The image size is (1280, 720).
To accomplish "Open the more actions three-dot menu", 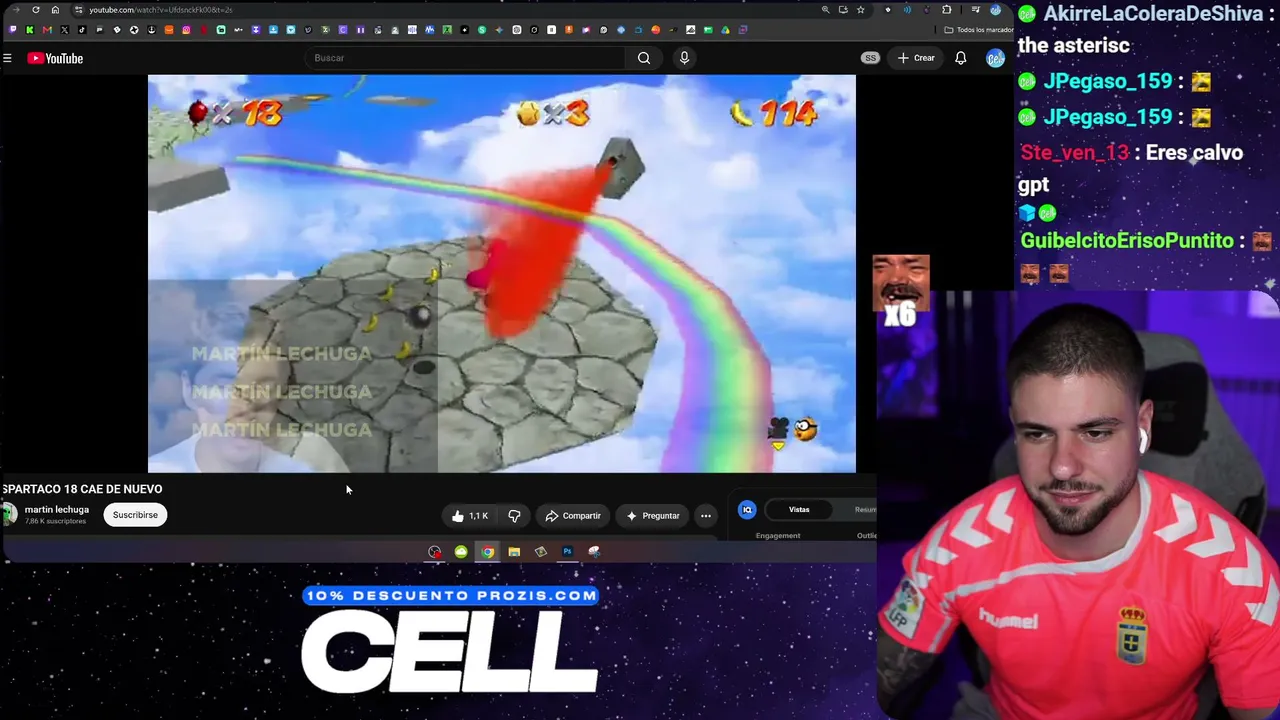I will (706, 516).
